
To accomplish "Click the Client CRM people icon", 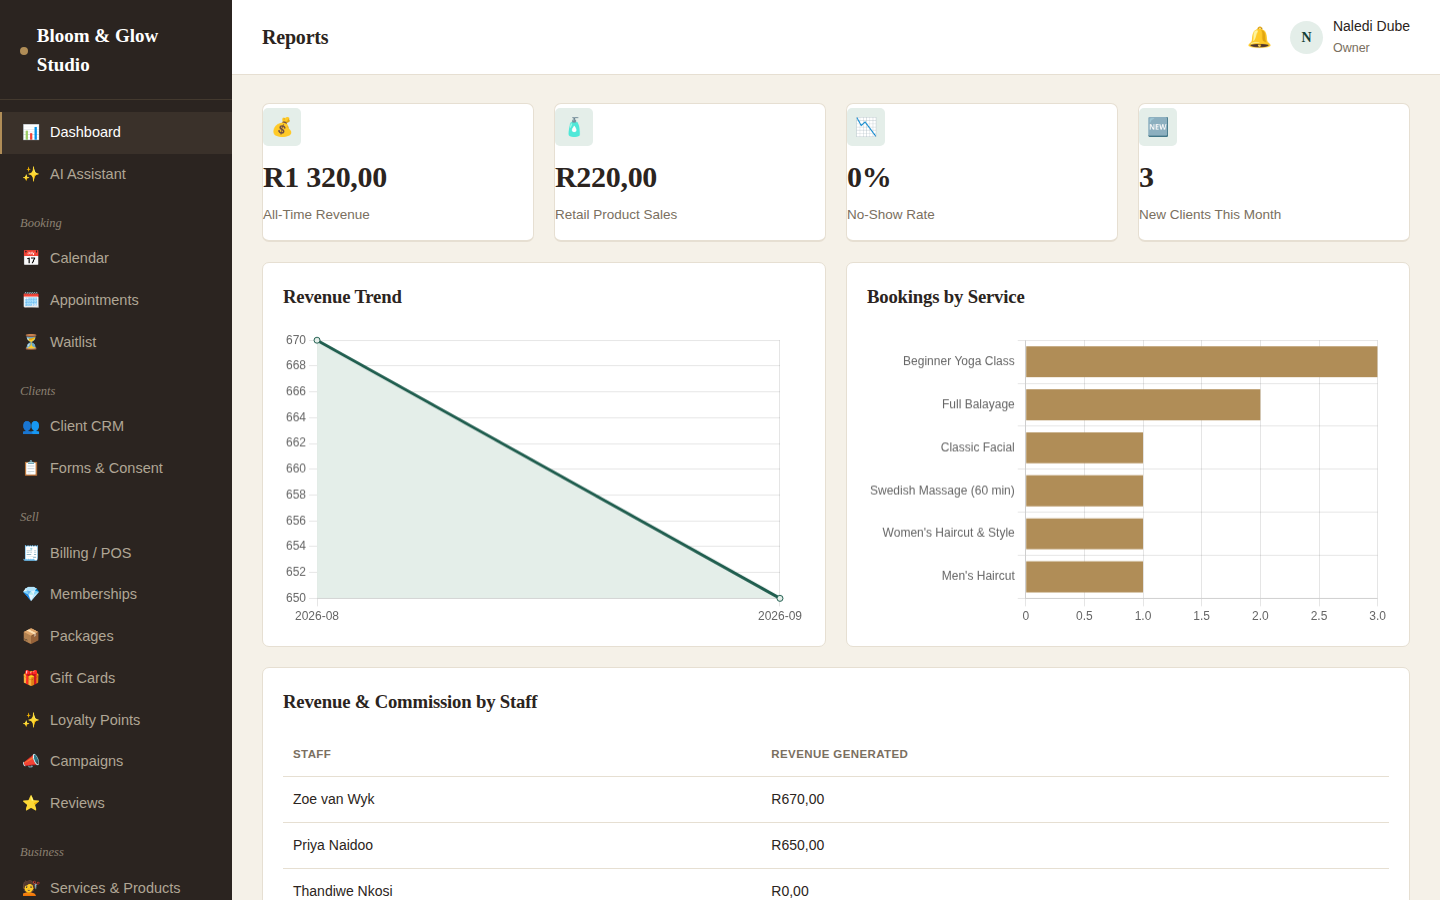I will (x=31, y=426).
